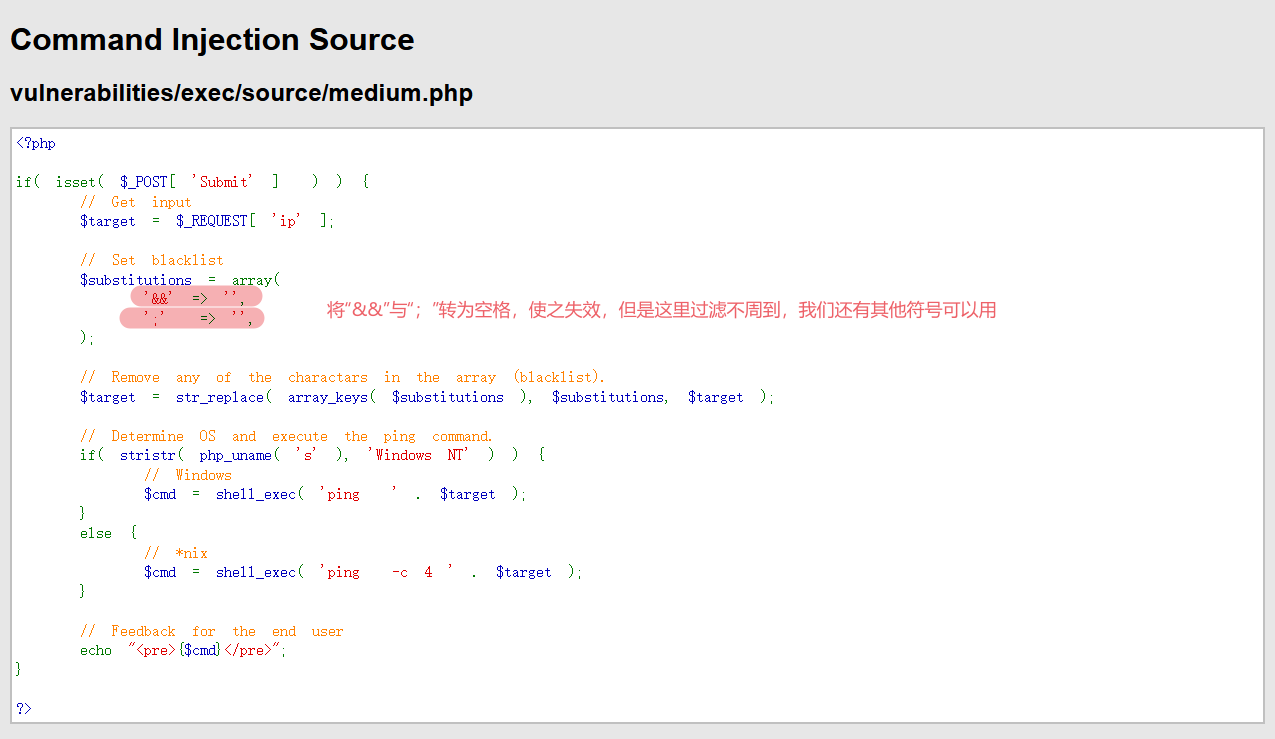Click the opening <?php tag
Screen dimensions: 1275x739
coord(36,143)
